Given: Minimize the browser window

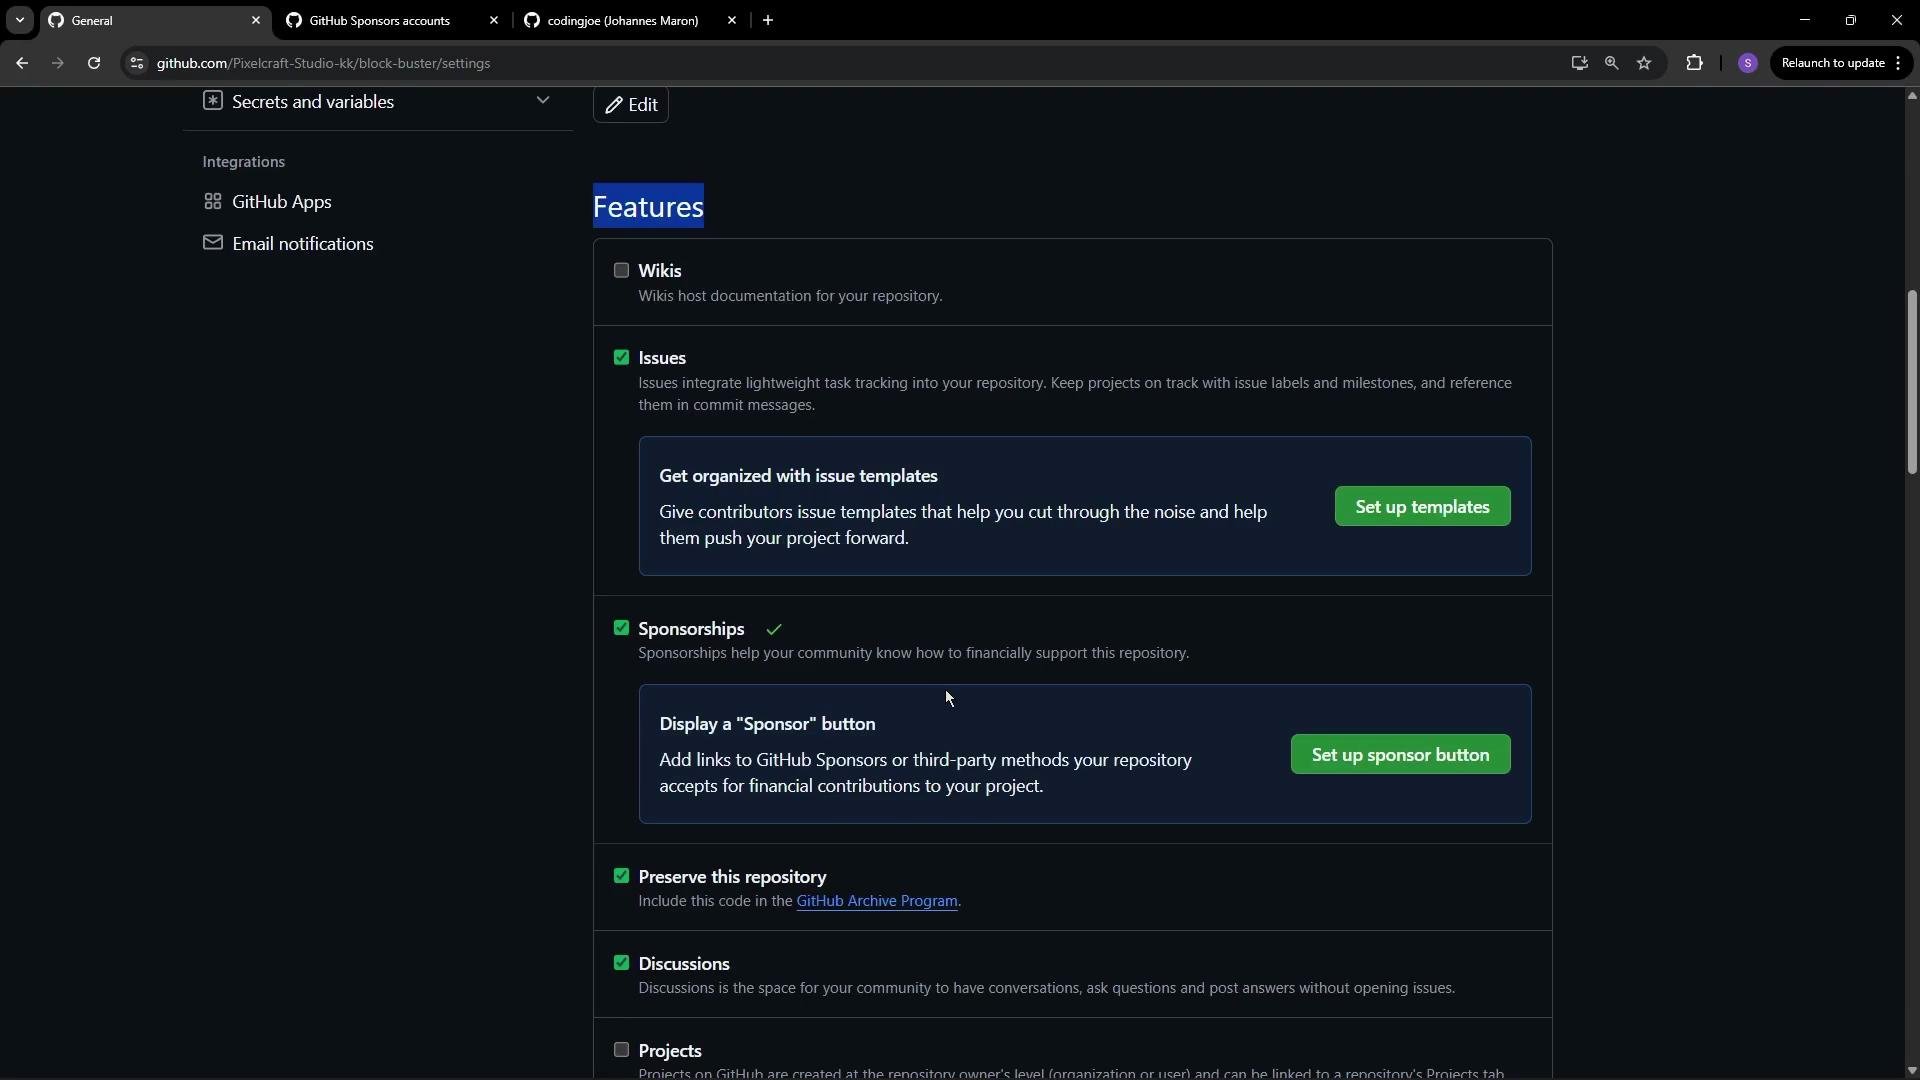Looking at the screenshot, I should tap(1805, 20).
